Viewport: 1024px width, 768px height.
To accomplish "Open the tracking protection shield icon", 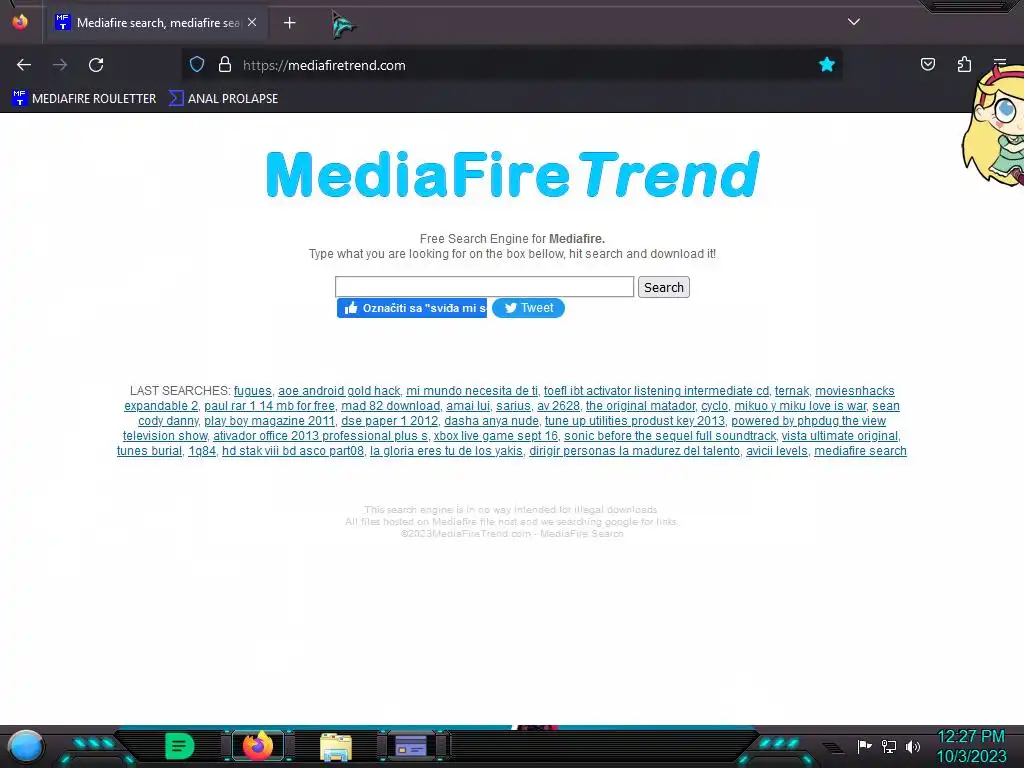I will (197, 65).
